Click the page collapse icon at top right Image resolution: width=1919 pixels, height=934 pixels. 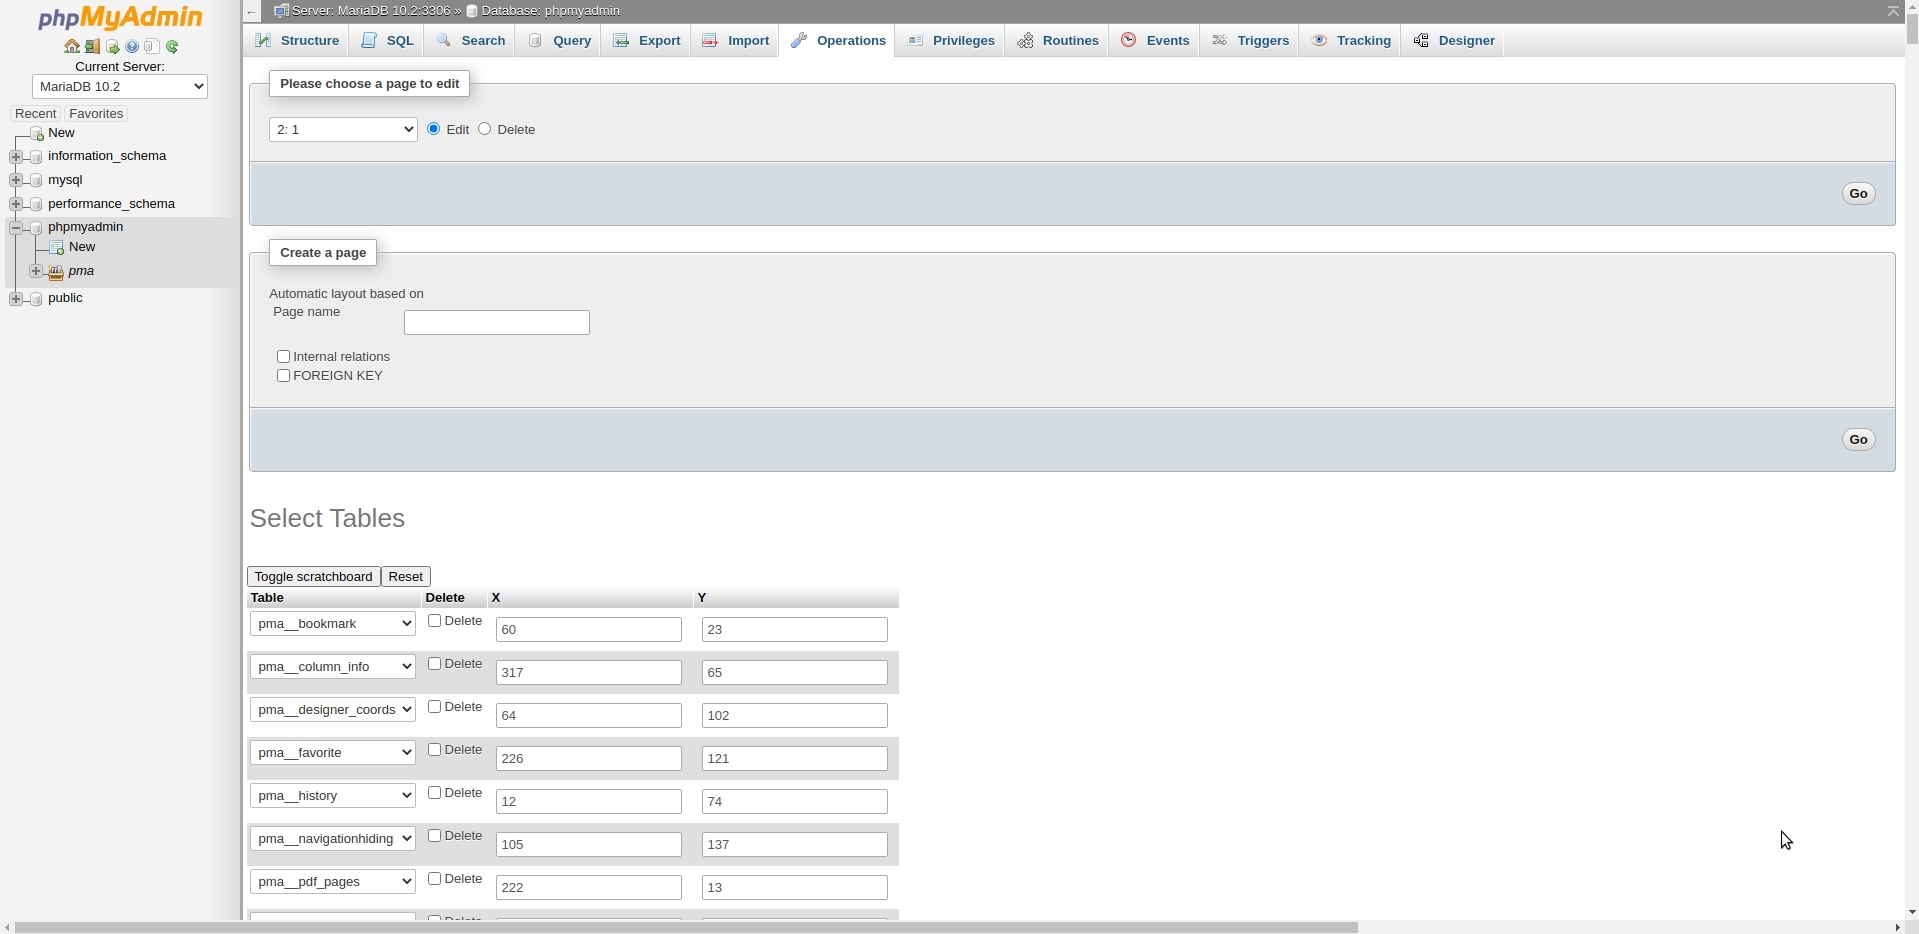tap(1892, 11)
